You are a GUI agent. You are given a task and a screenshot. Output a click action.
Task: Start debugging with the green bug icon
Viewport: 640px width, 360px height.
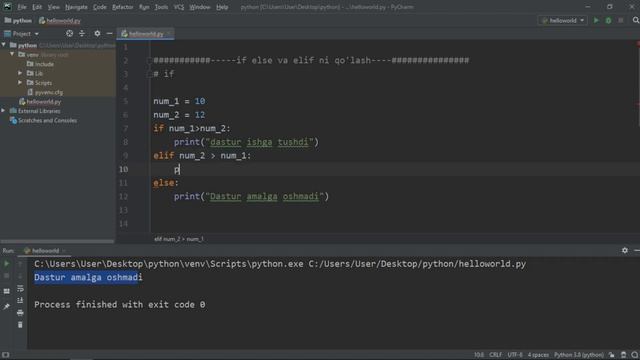click(608, 20)
